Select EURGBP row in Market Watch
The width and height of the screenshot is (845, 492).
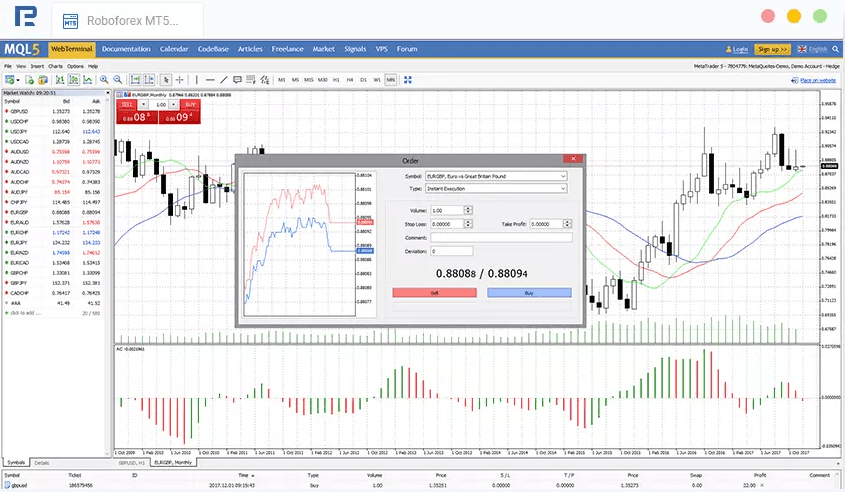click(x=53, y=212)
